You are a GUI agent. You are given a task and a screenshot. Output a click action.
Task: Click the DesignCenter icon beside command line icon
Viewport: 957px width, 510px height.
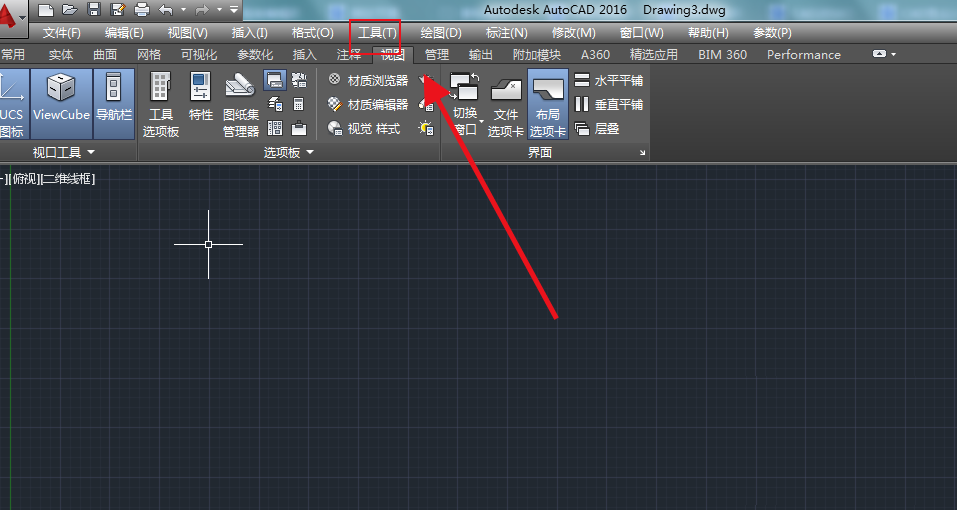coord(299,80)
